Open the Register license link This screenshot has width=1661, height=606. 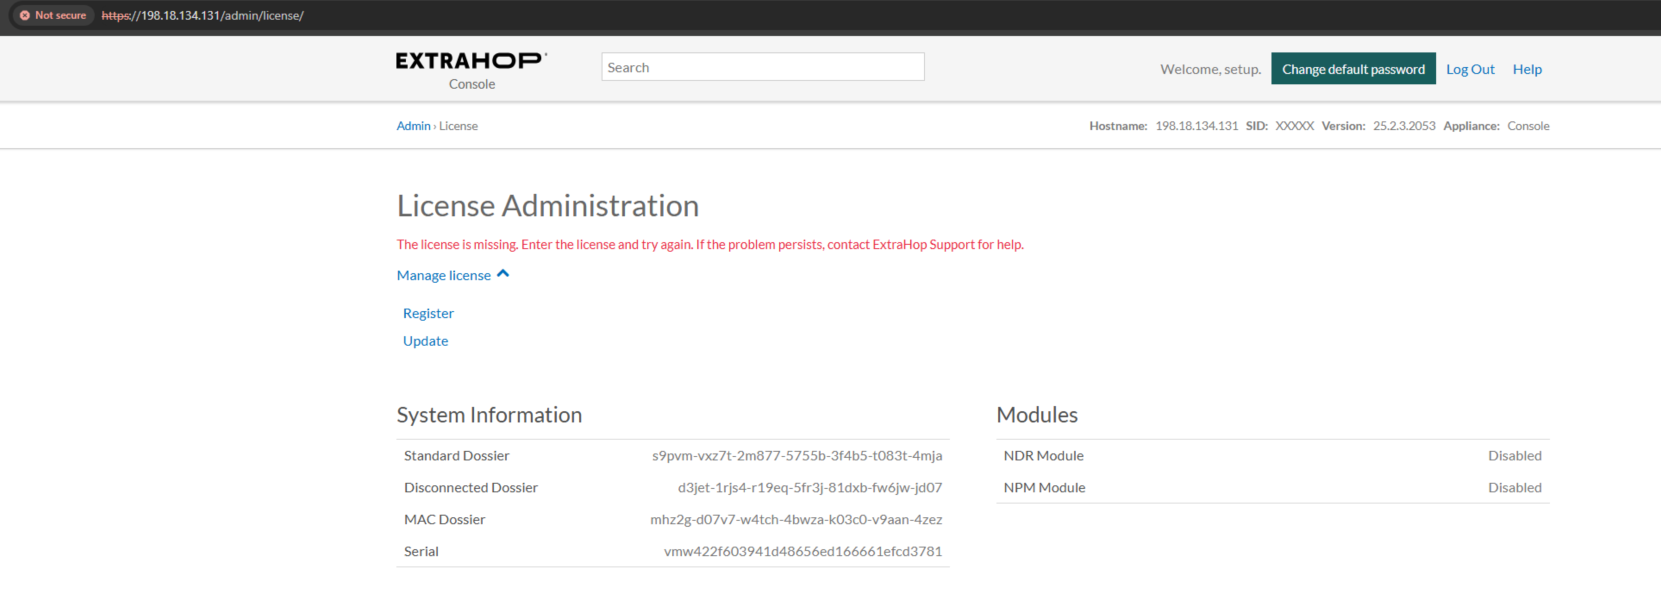tap(428, 313)
